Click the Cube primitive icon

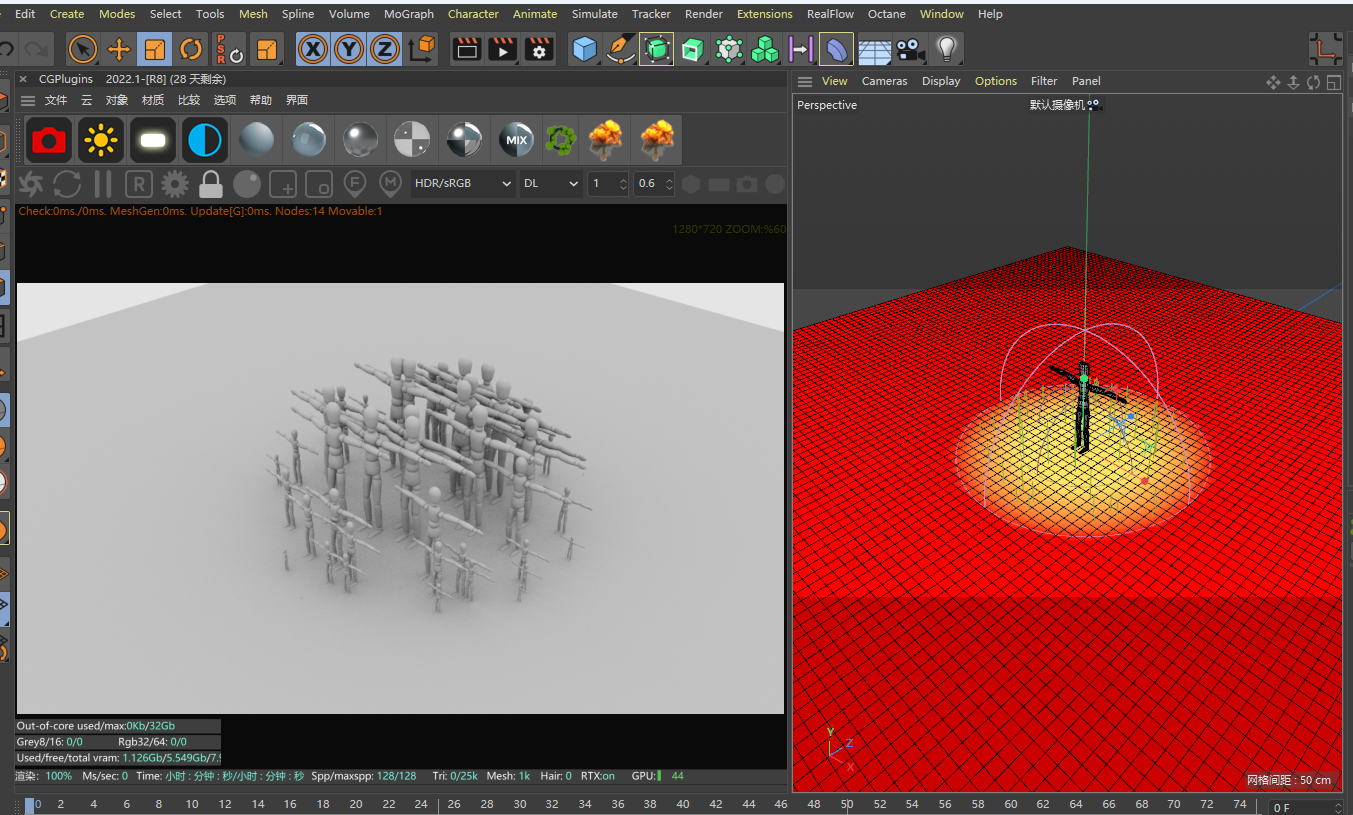585,49
